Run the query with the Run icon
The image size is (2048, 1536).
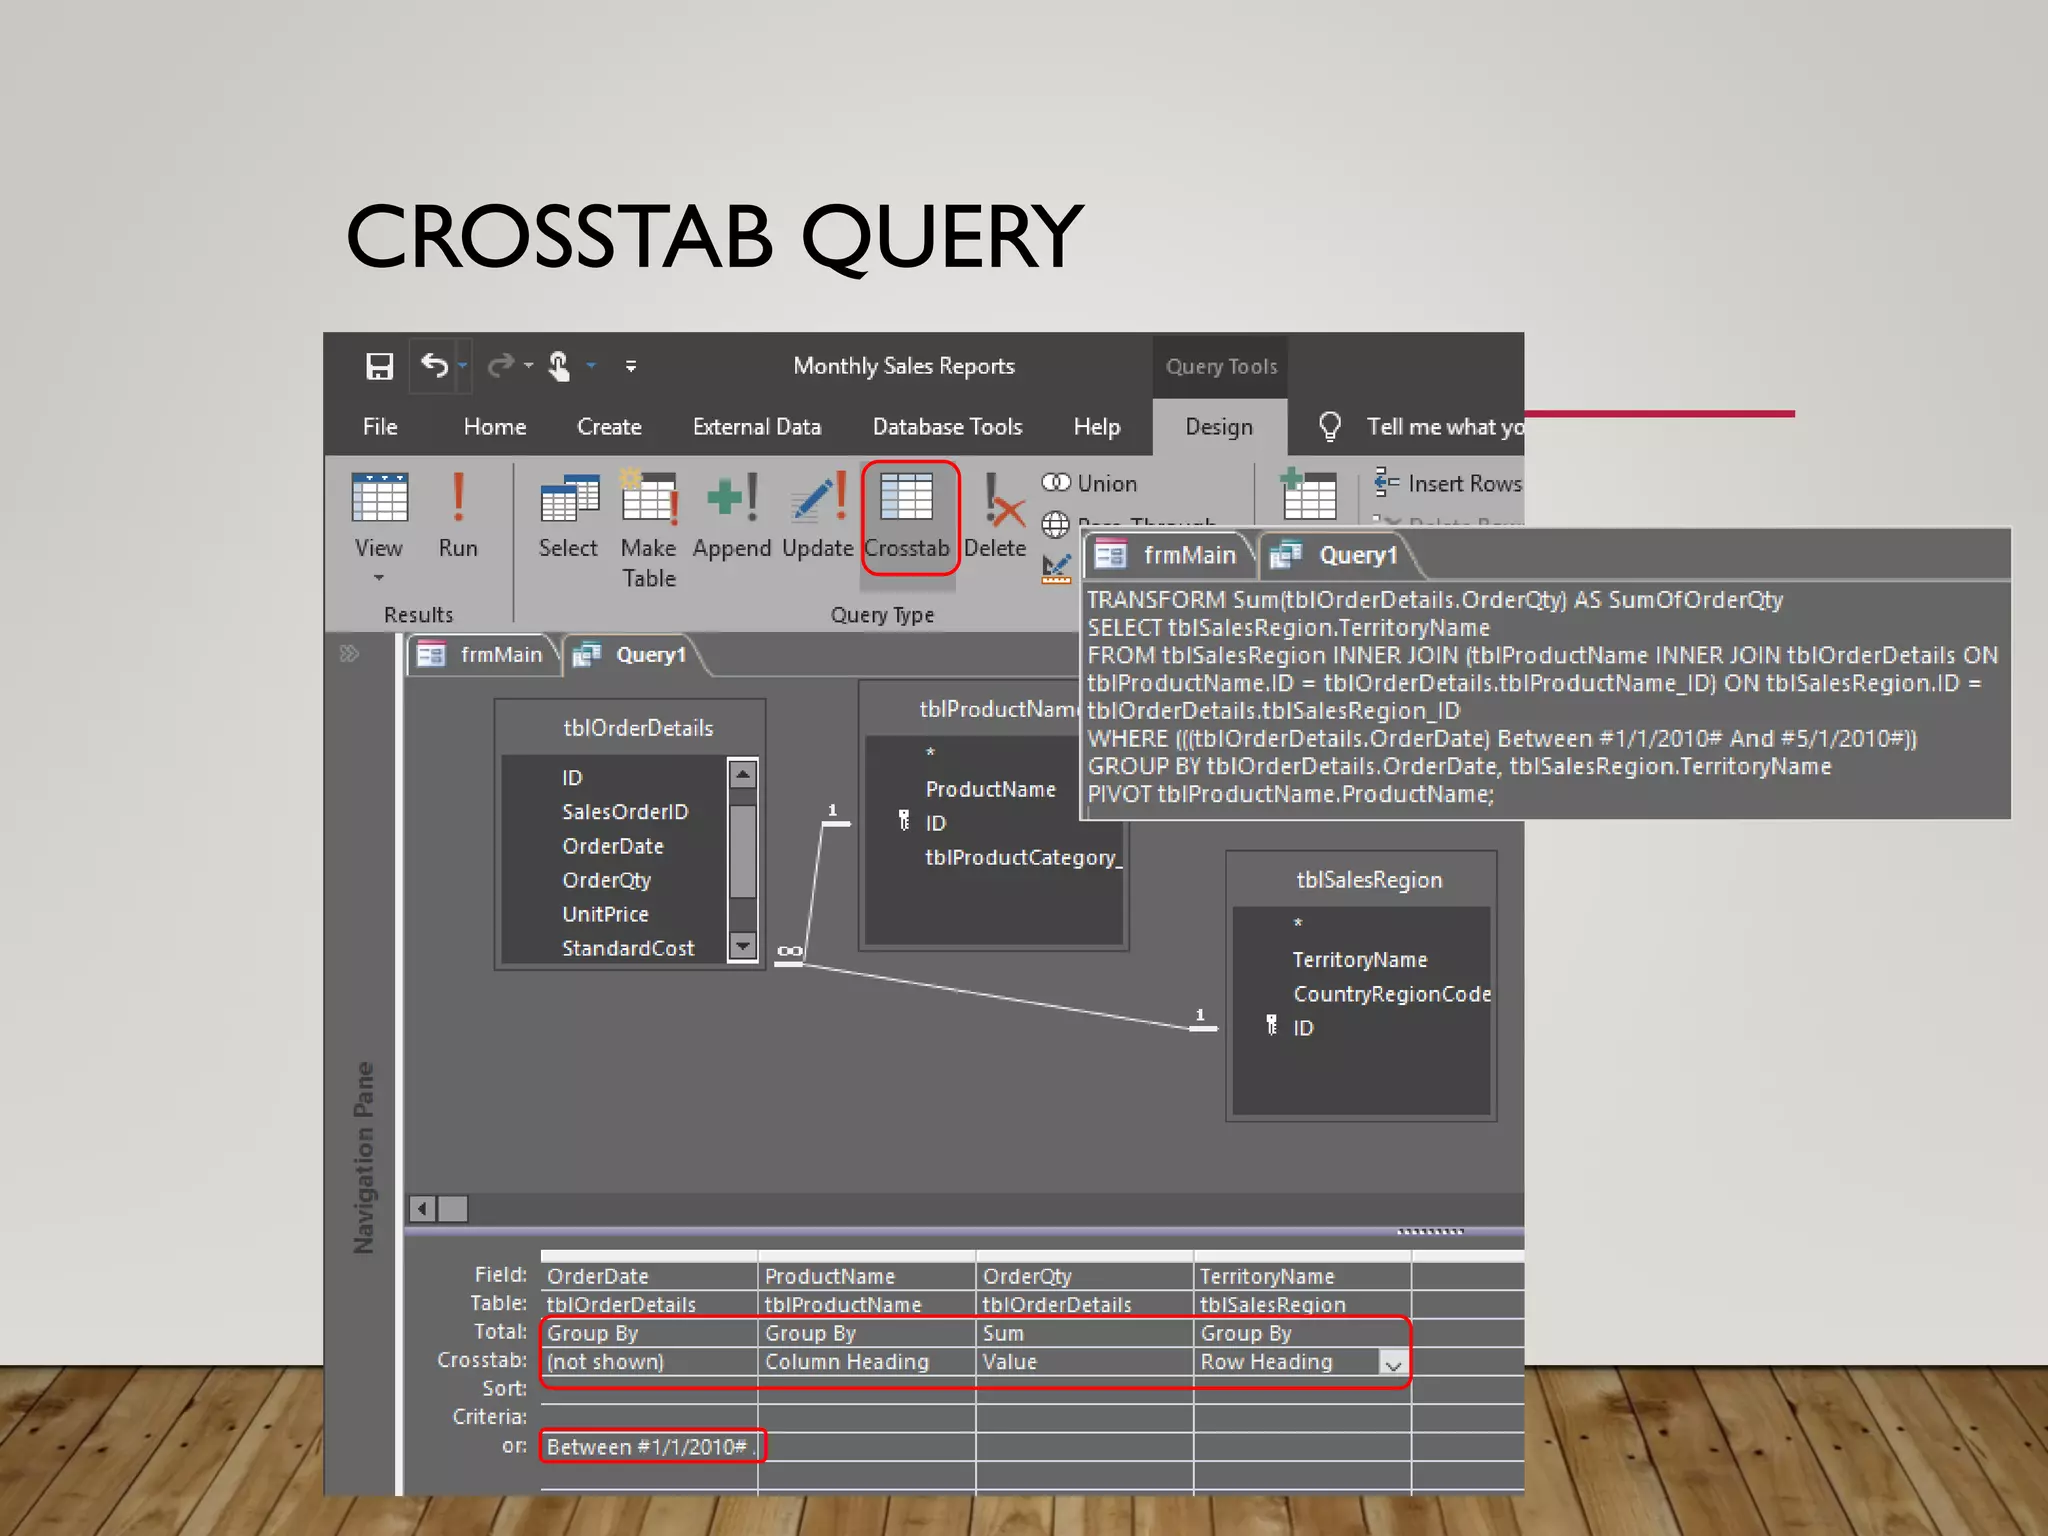tap(458, 498)
